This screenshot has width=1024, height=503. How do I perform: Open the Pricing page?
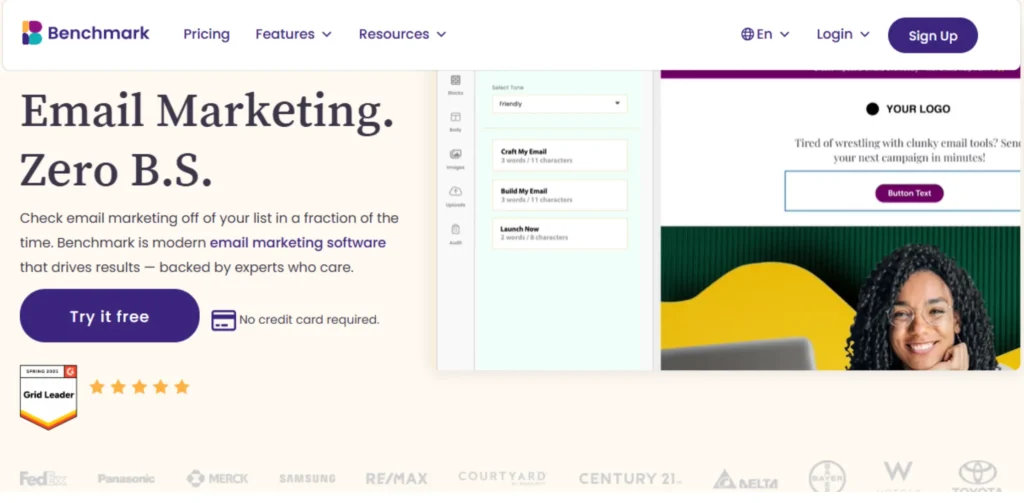[x=206, y=34]
